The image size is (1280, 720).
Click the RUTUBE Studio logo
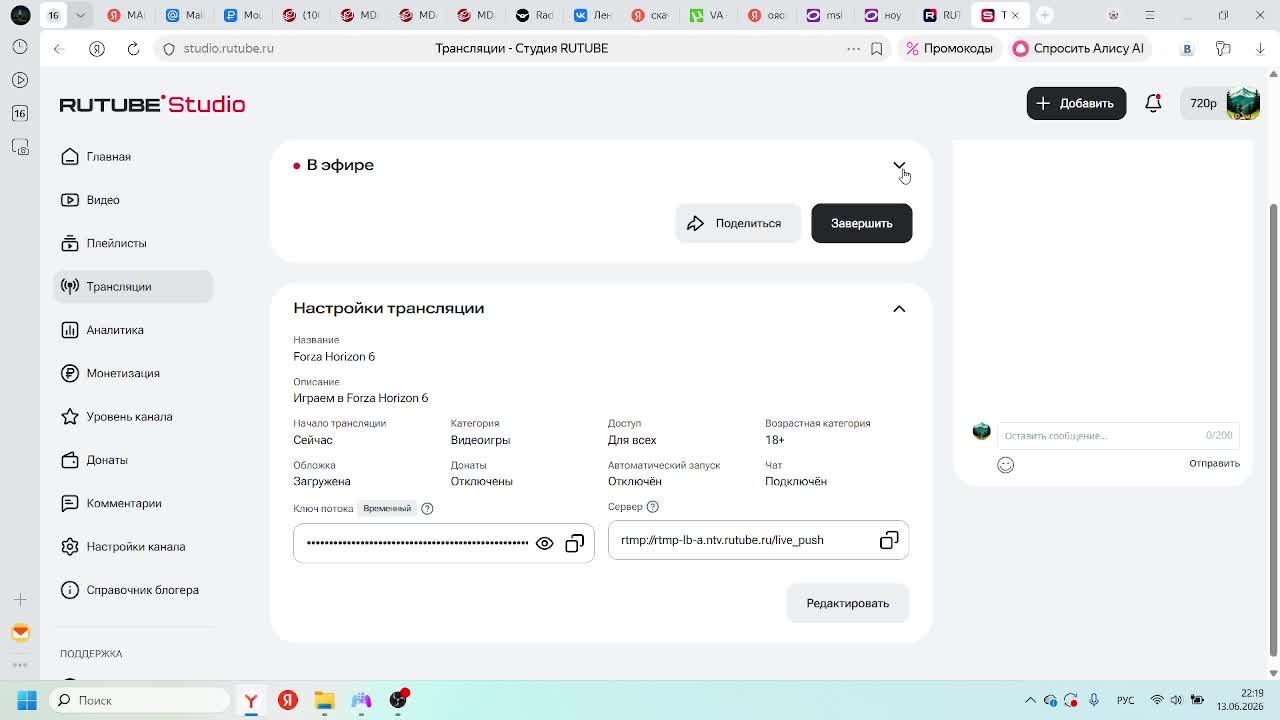(152, 104)
